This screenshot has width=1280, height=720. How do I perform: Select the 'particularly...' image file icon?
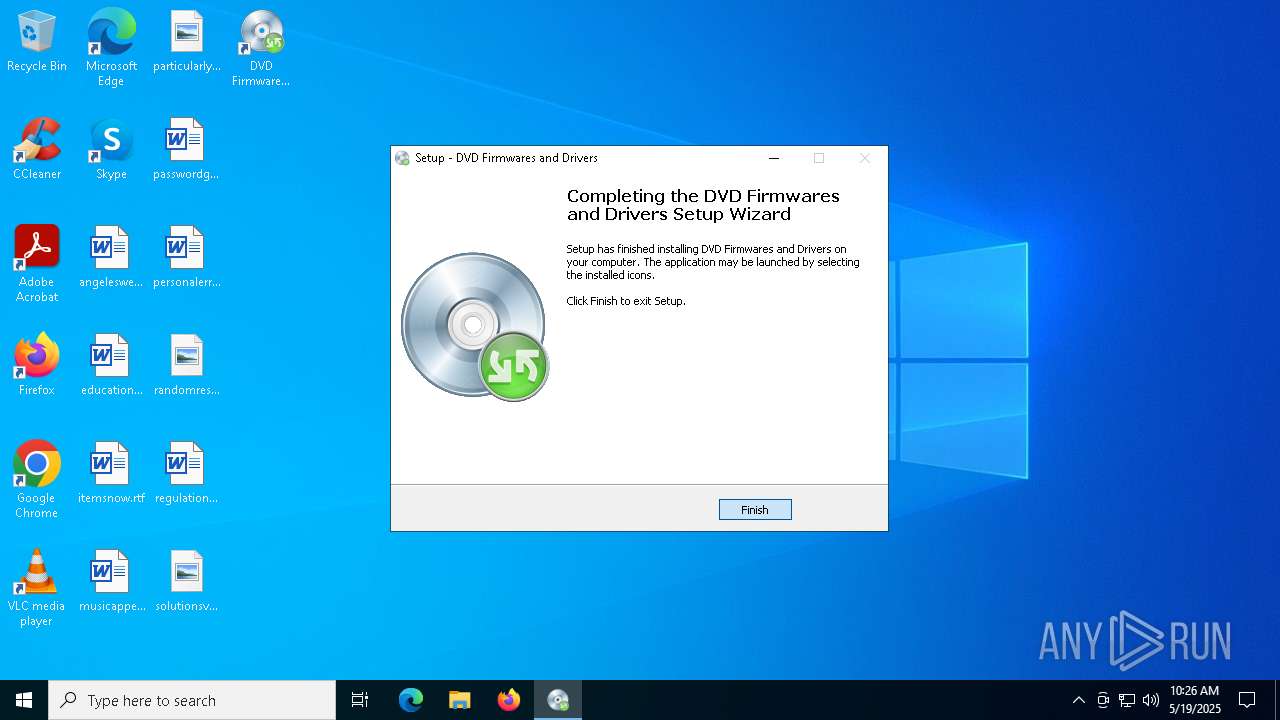(x=187, y=43)
